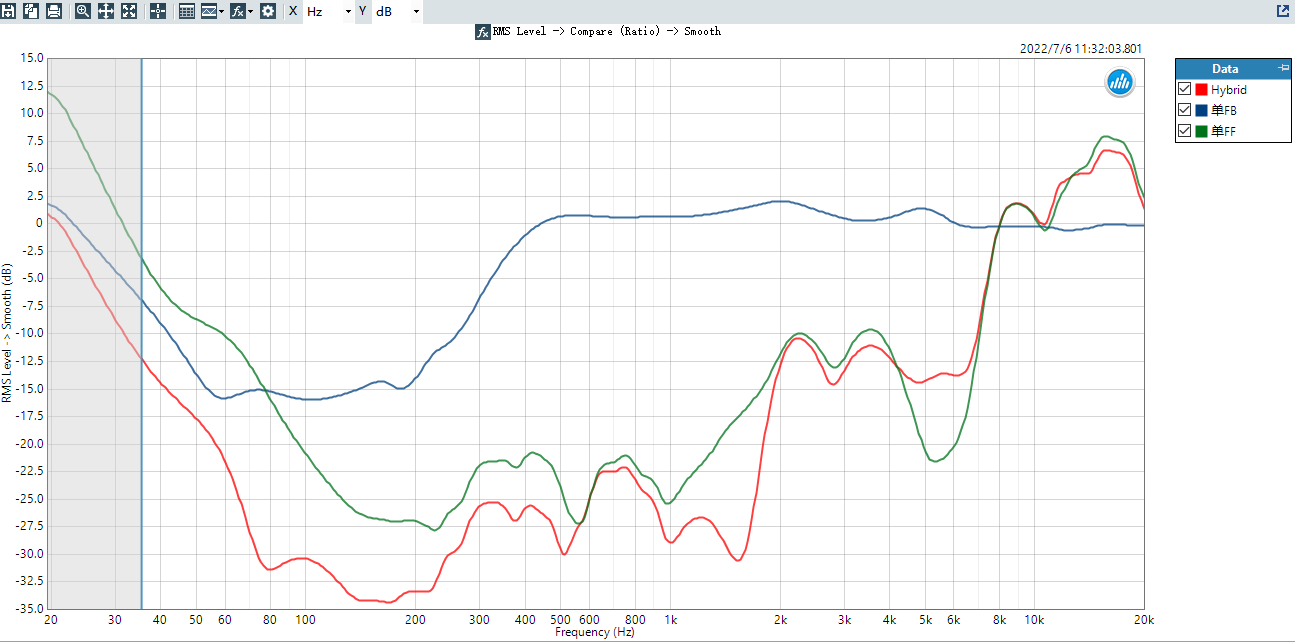Expand the fx functions dropdown arrow
This screenshot has height=643, width=1295.
pyautogui.click(x=249, y=12)
